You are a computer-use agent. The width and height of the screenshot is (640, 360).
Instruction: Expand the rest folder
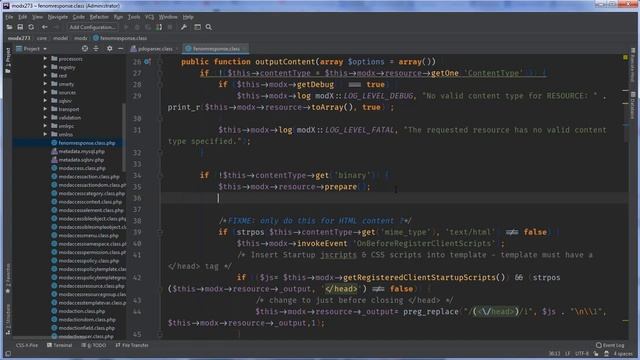click(45, 76)
